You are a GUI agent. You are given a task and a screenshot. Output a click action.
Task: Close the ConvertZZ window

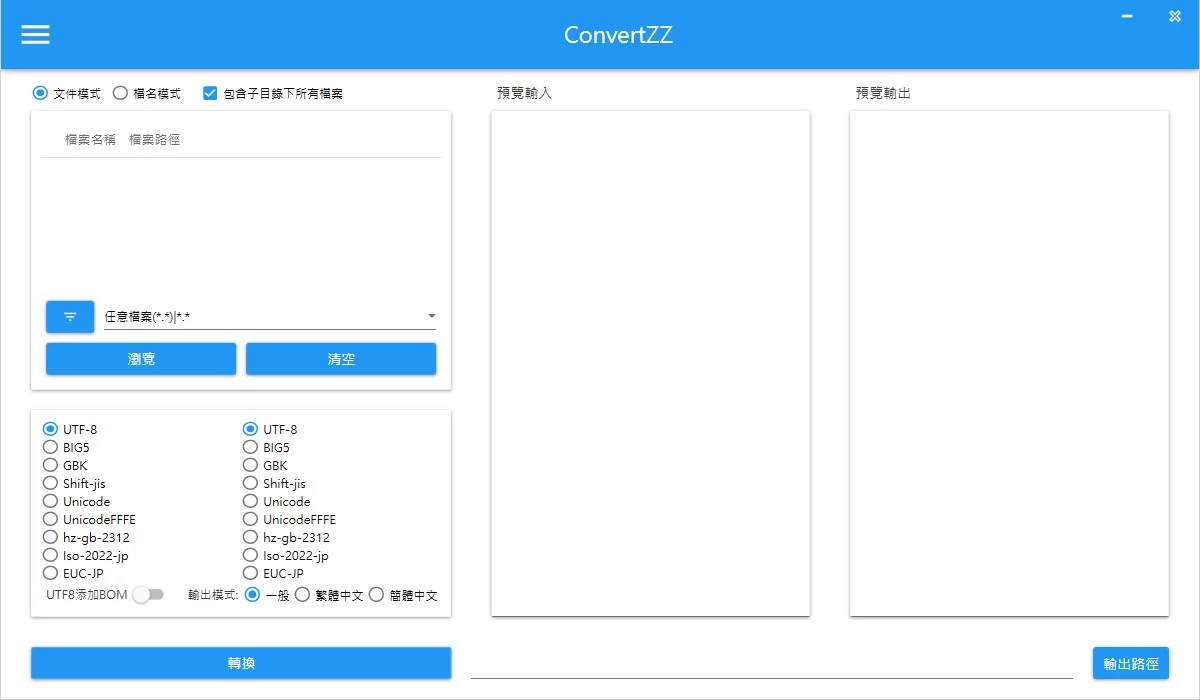[x=1175, y=16]
